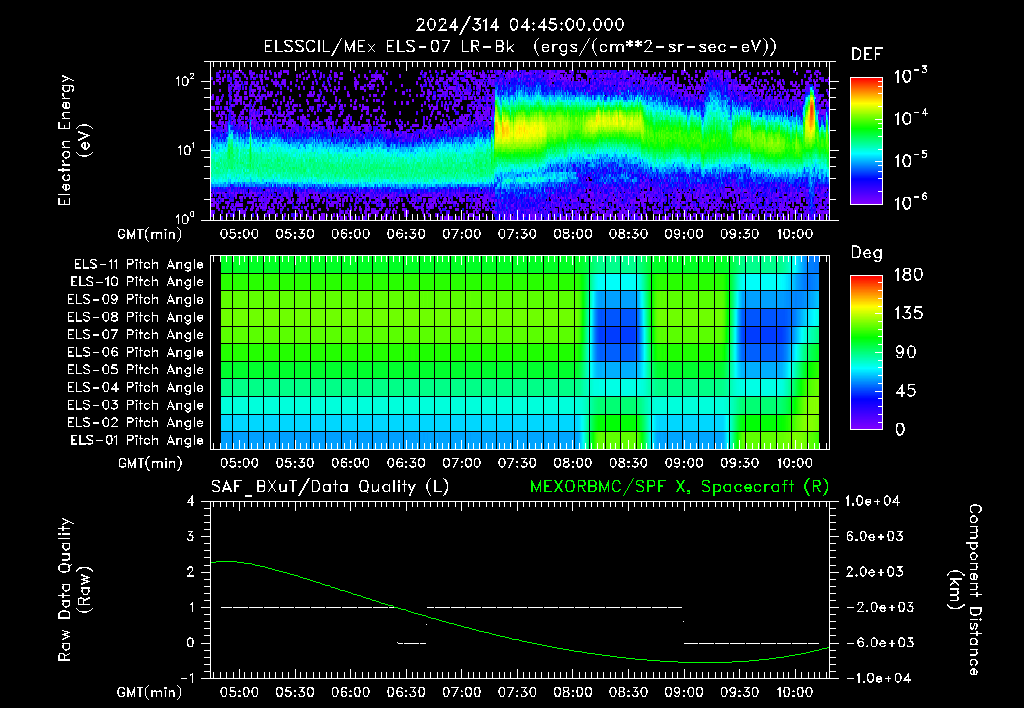Viewport: 1024px width, 708px height.
Task: Click the 05:00 tick on spectrogram axis
Action: pyautogui.click(x=239, y=234)
